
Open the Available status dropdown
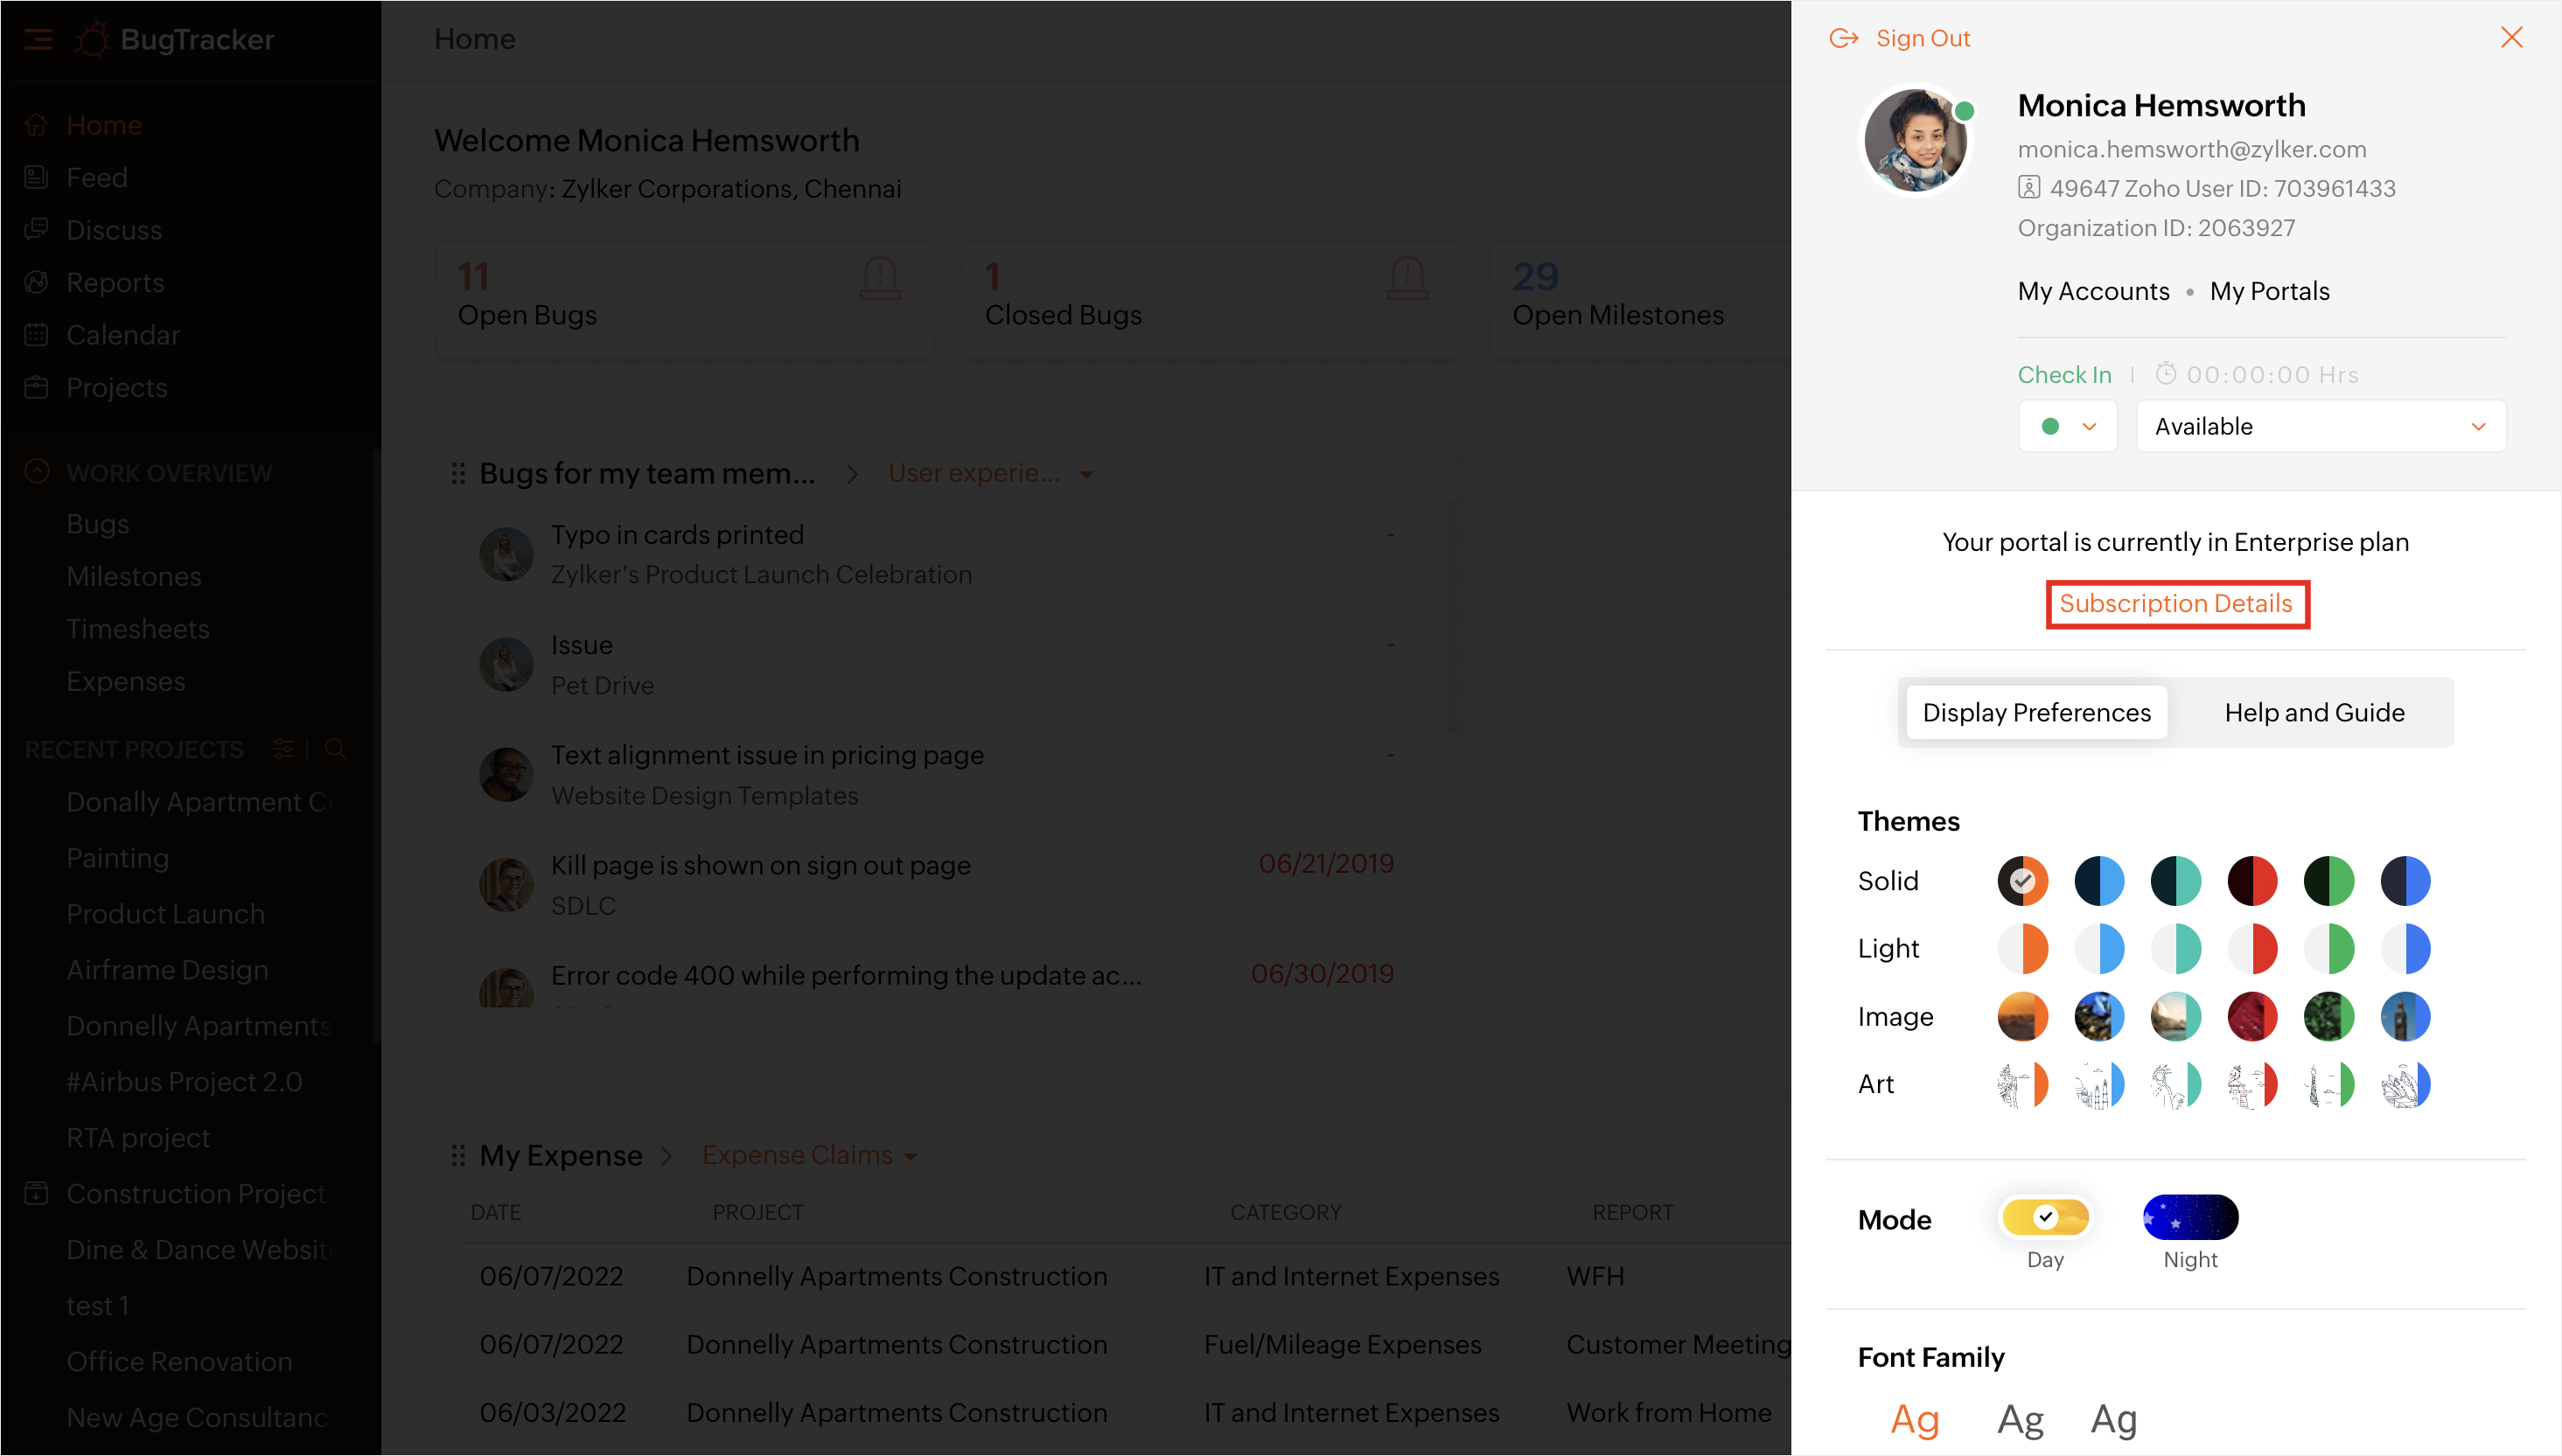2320,426
